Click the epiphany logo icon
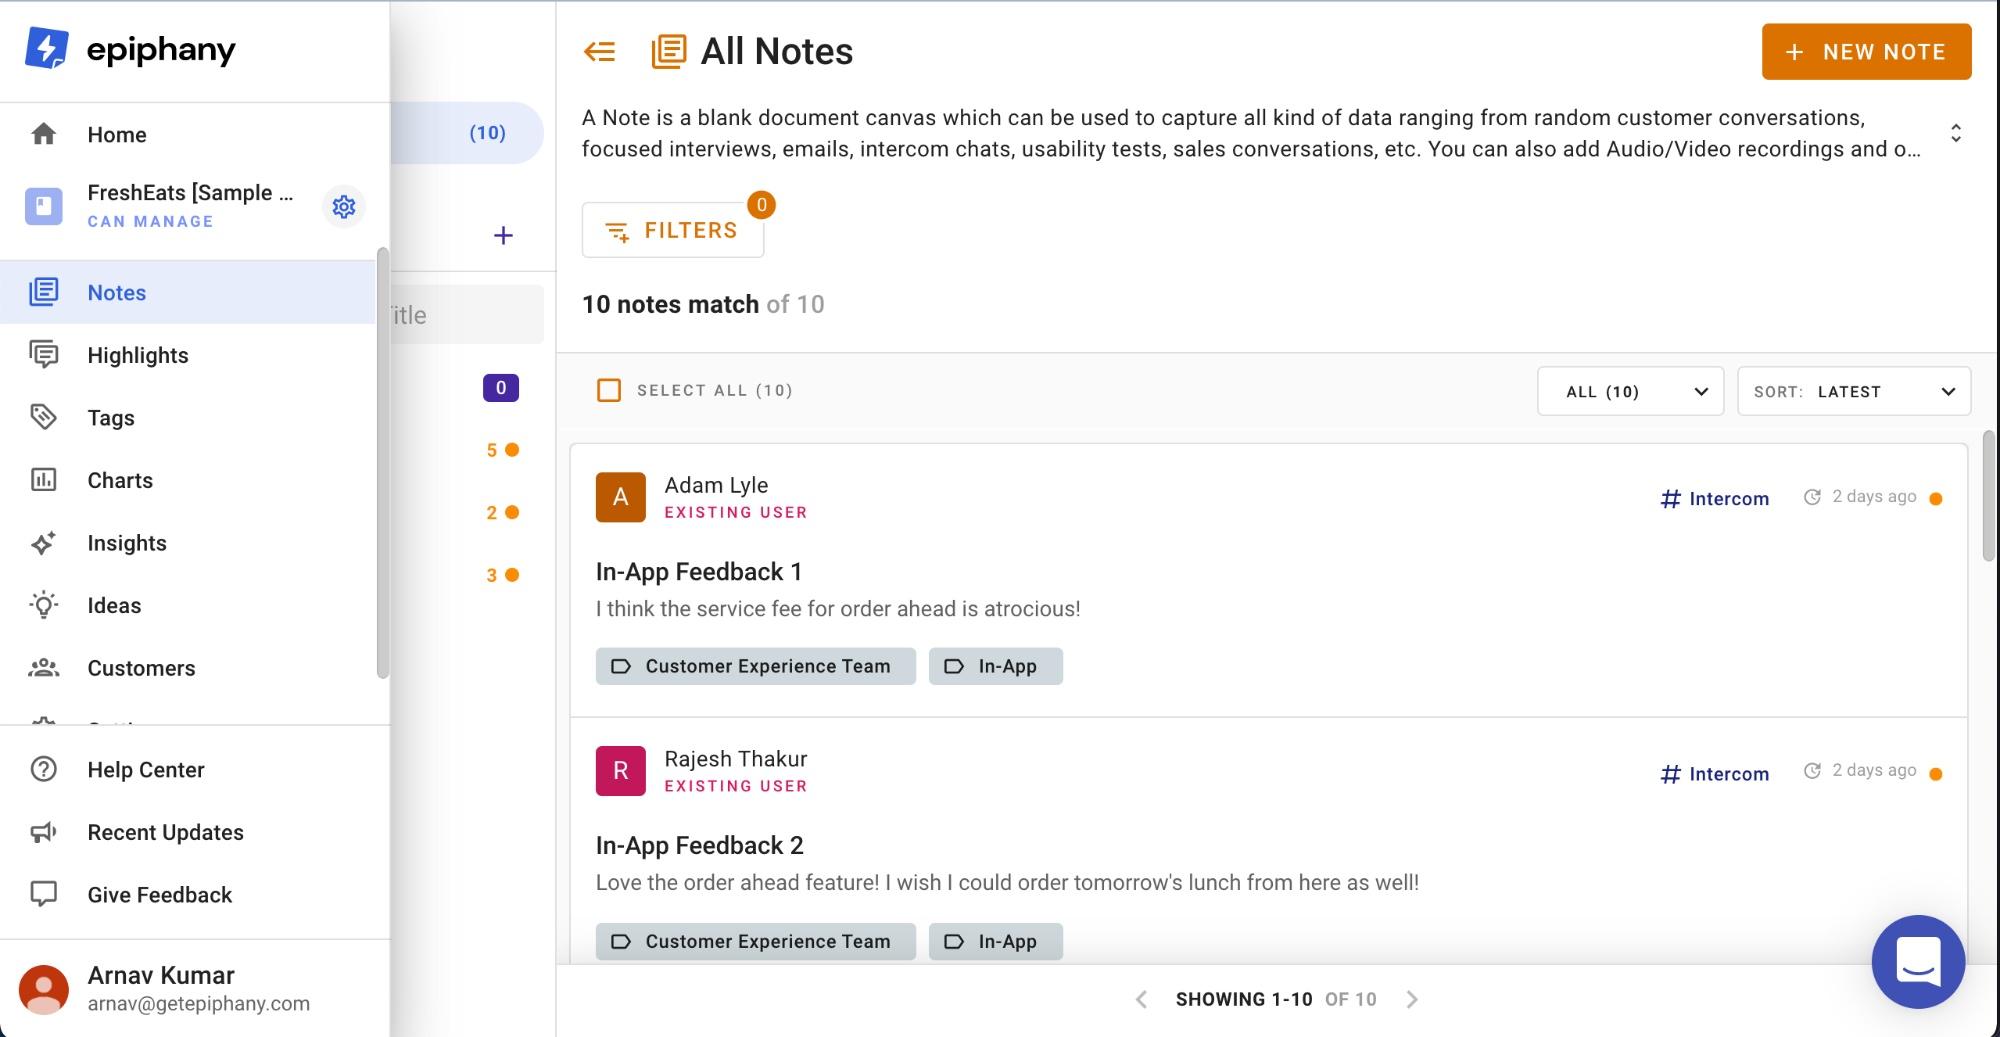The width and height of the screenshot is (2000, 1037). tap(47, 48)
